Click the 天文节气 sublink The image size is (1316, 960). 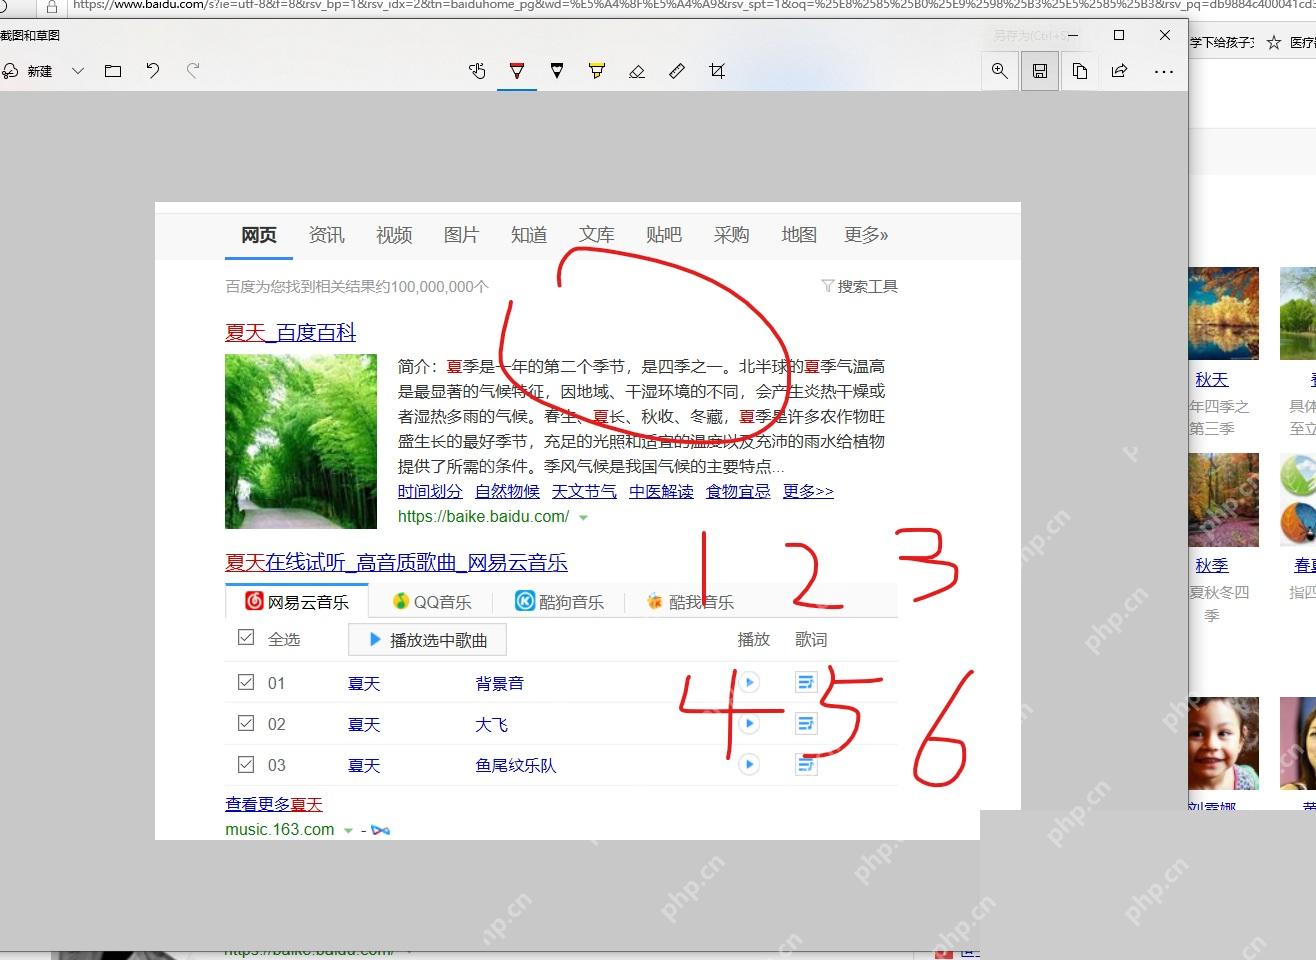(x=584, y=491)
